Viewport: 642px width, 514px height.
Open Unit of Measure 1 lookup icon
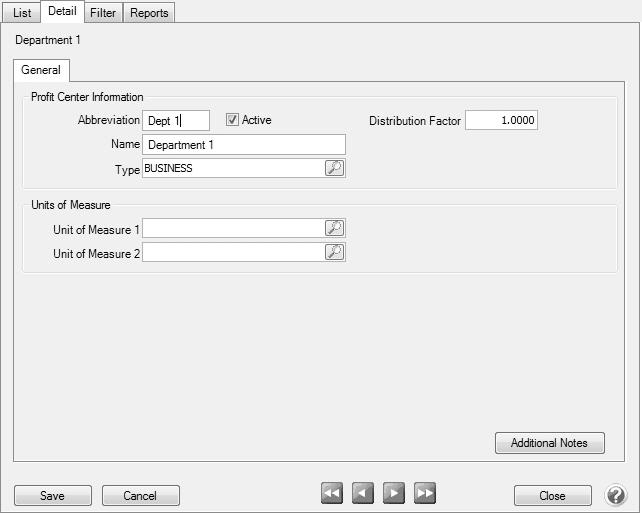click(335, 229)
